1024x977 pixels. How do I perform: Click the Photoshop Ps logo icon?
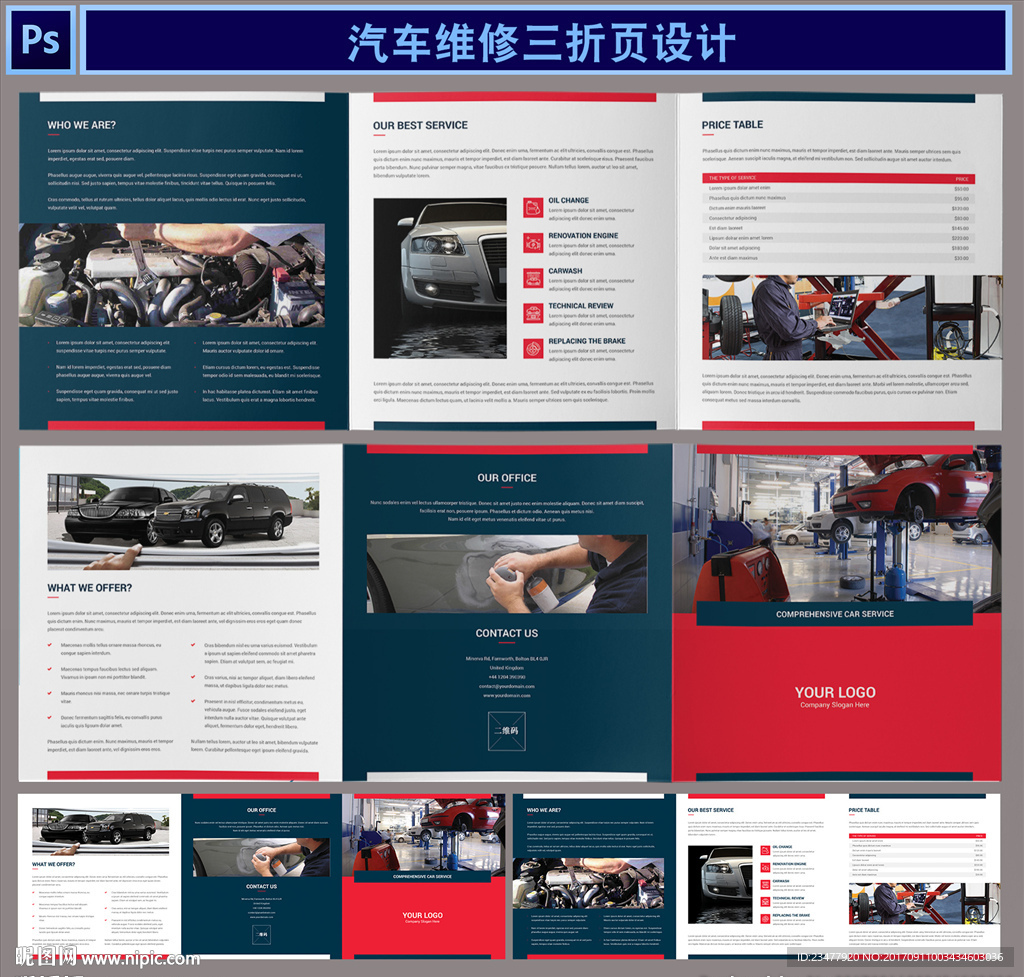40,40
